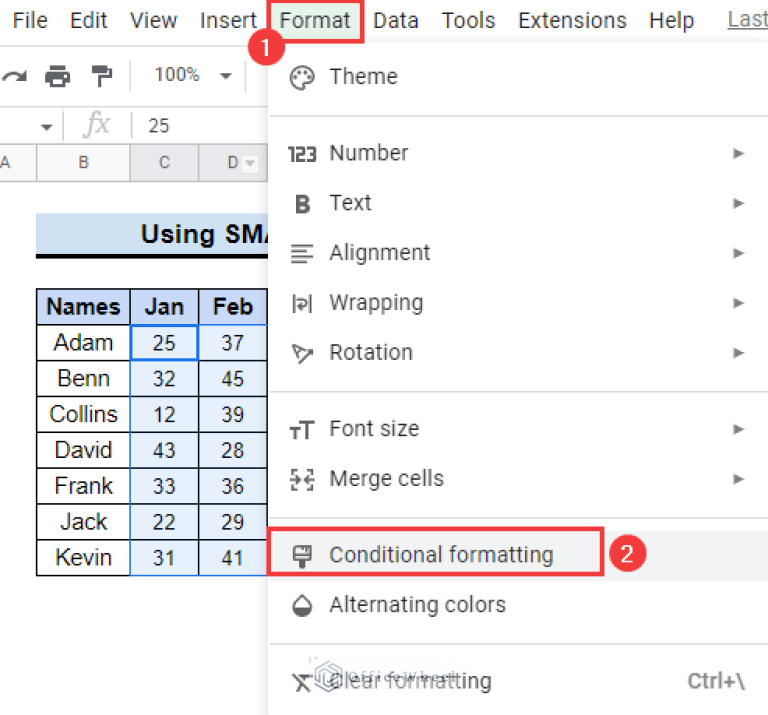Viewport: 768px width, 715px height.
Task: Click the Theme palette icon
Action: 301,77
